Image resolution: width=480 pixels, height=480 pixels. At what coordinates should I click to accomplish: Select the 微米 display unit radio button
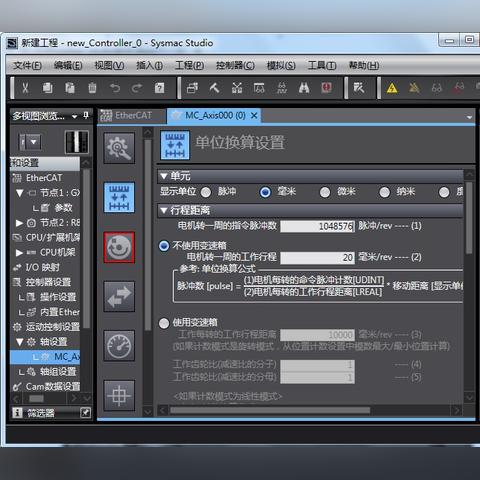click(325, 192)
